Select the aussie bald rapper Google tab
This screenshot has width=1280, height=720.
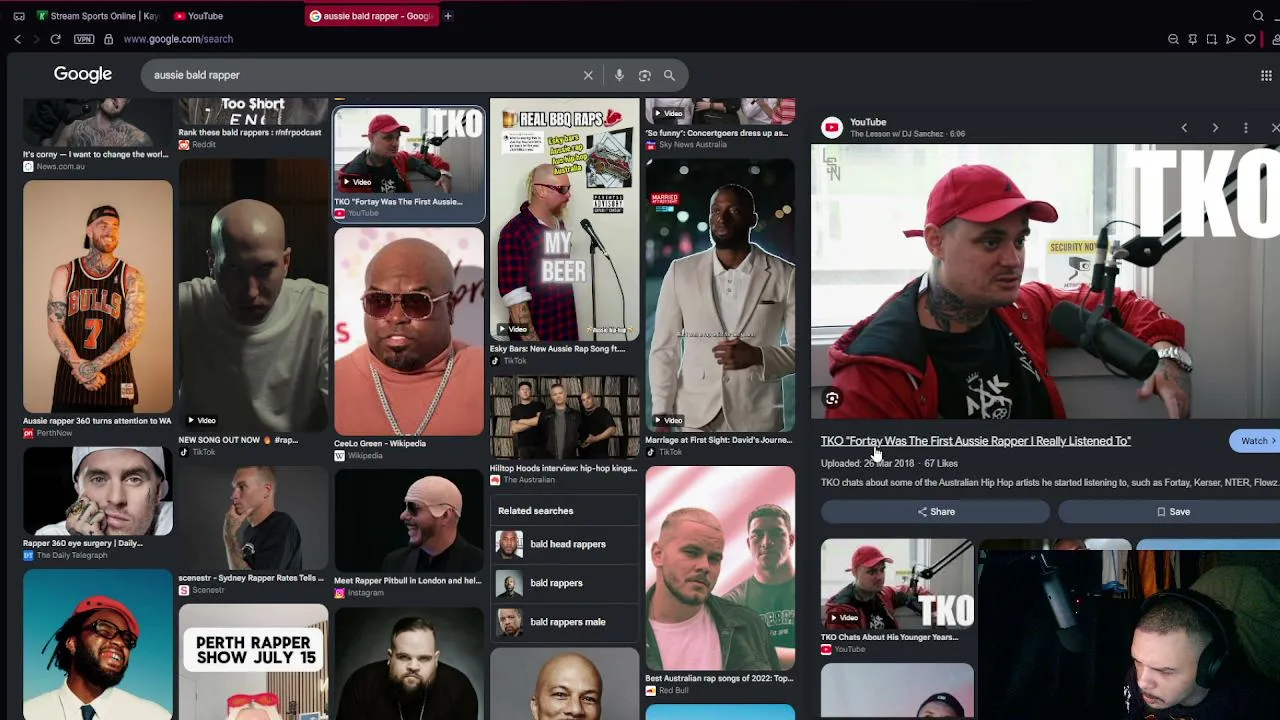coord(371,16)
